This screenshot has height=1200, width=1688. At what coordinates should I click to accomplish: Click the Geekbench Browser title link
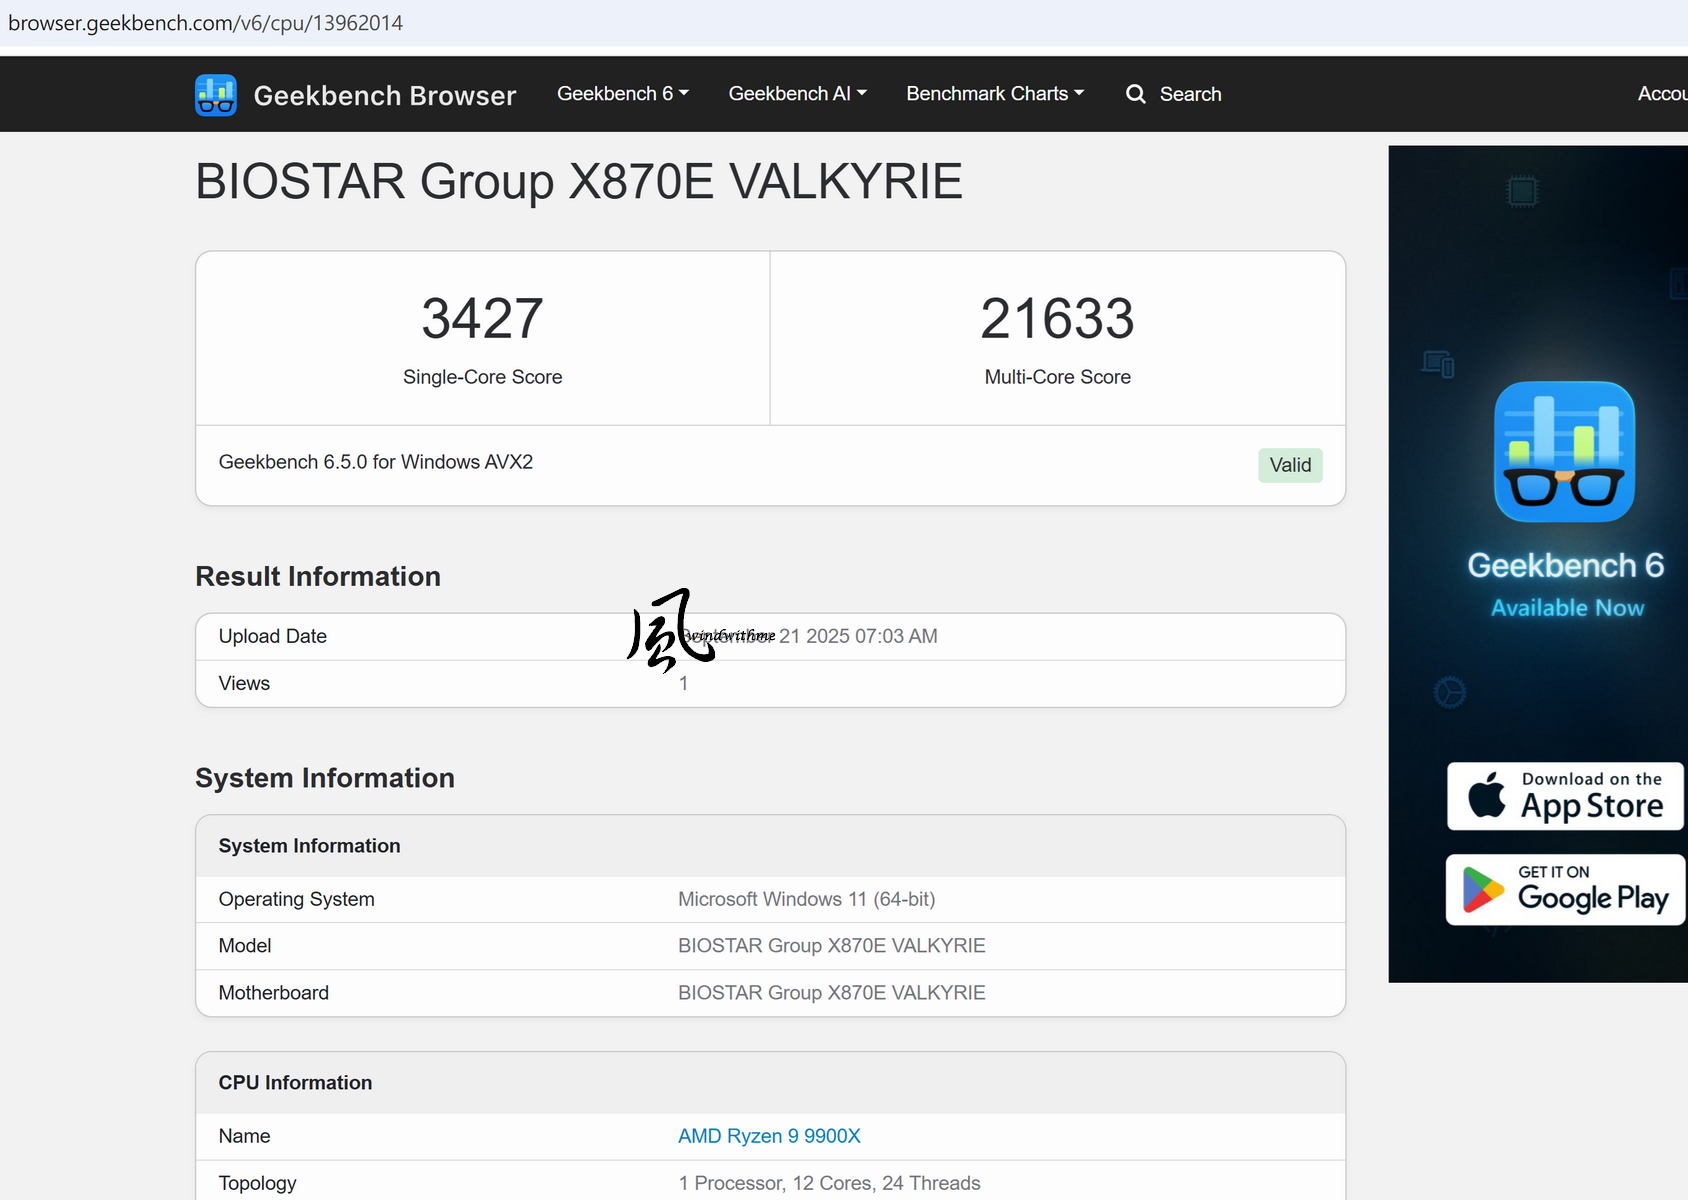click(x=385, y=96)
